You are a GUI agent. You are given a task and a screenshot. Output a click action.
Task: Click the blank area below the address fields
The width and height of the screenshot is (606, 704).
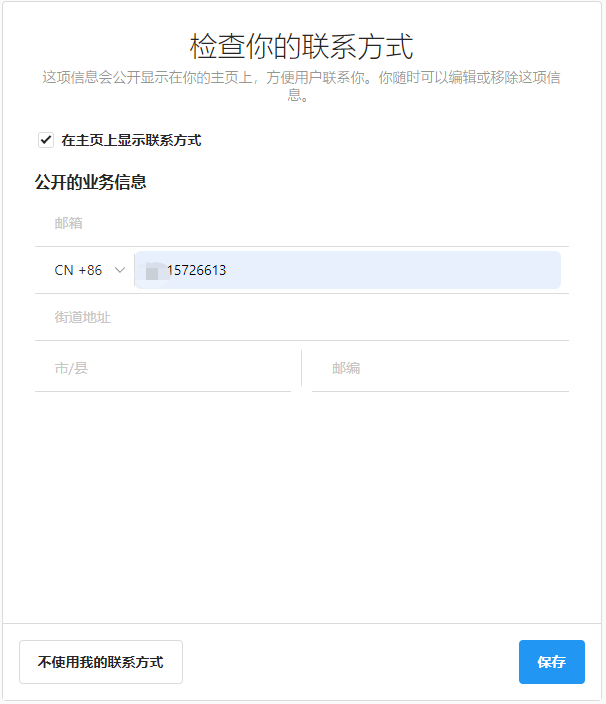pyautogui.click(x=302, y=500)
